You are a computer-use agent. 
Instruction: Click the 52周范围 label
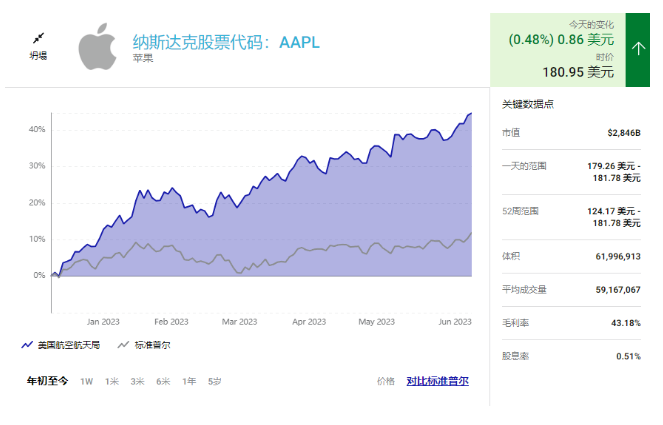[520, 211]
